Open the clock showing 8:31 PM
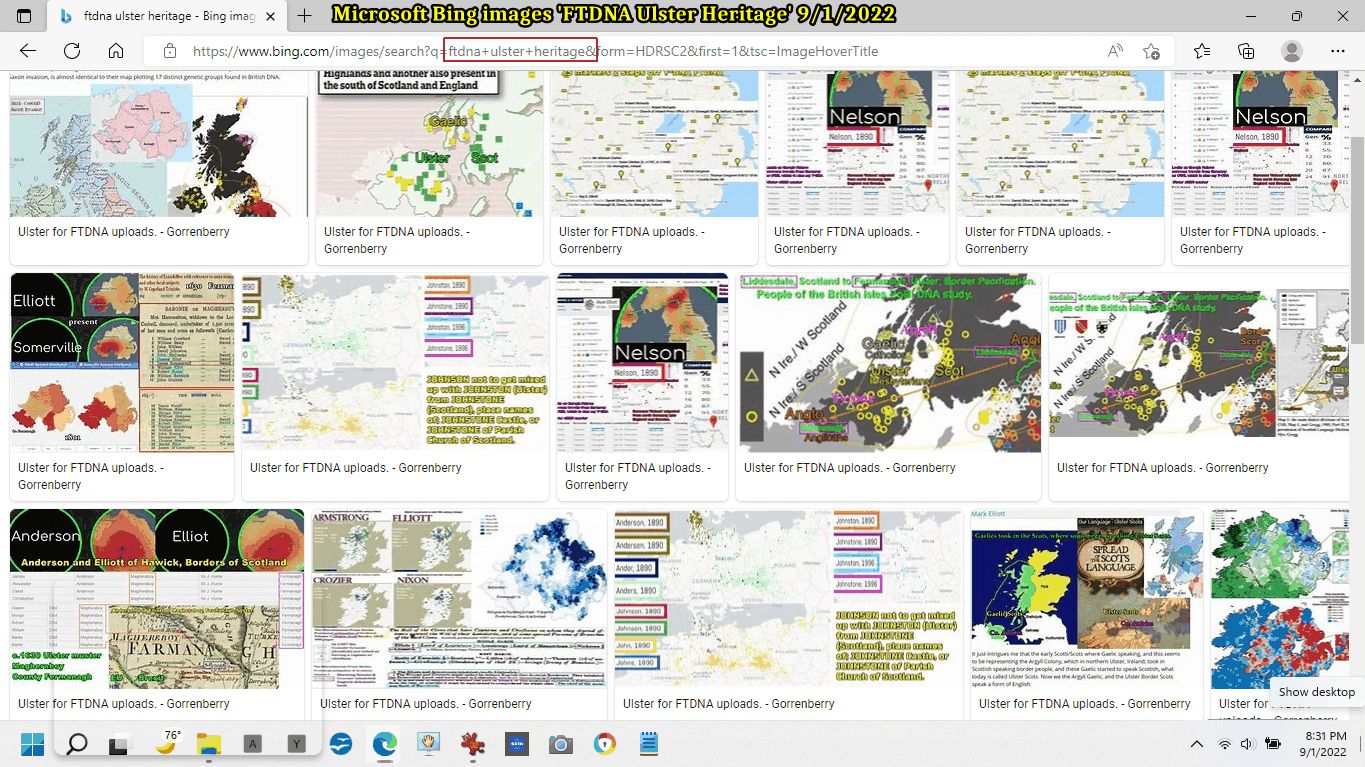The image size is (1365, 767). (1324, 743)
